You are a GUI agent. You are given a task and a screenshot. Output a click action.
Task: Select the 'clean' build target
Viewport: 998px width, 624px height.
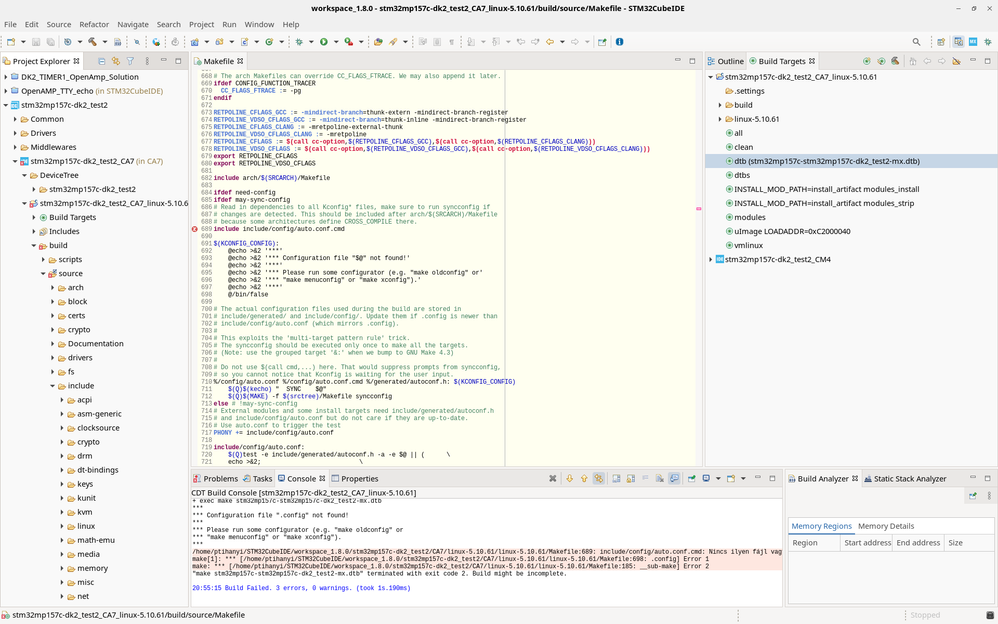[743, 147]
